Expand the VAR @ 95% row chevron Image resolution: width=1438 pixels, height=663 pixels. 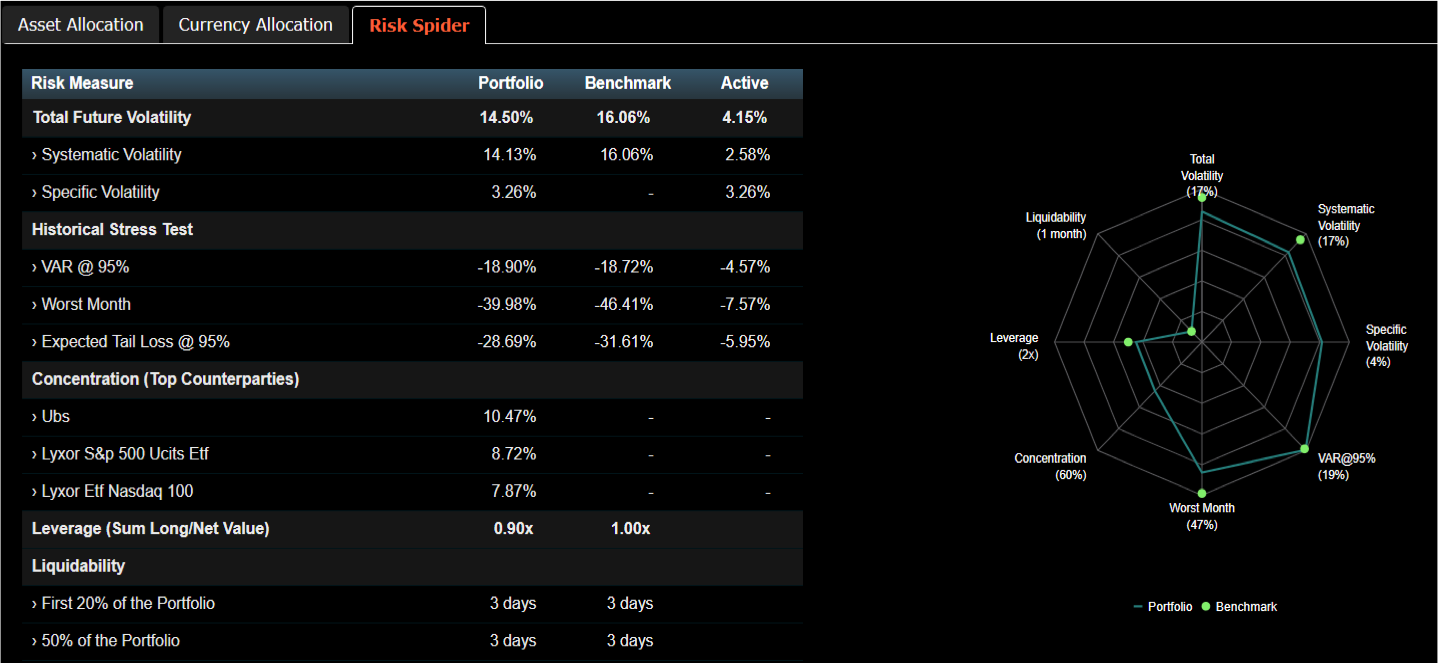click(x=35, y=267)
